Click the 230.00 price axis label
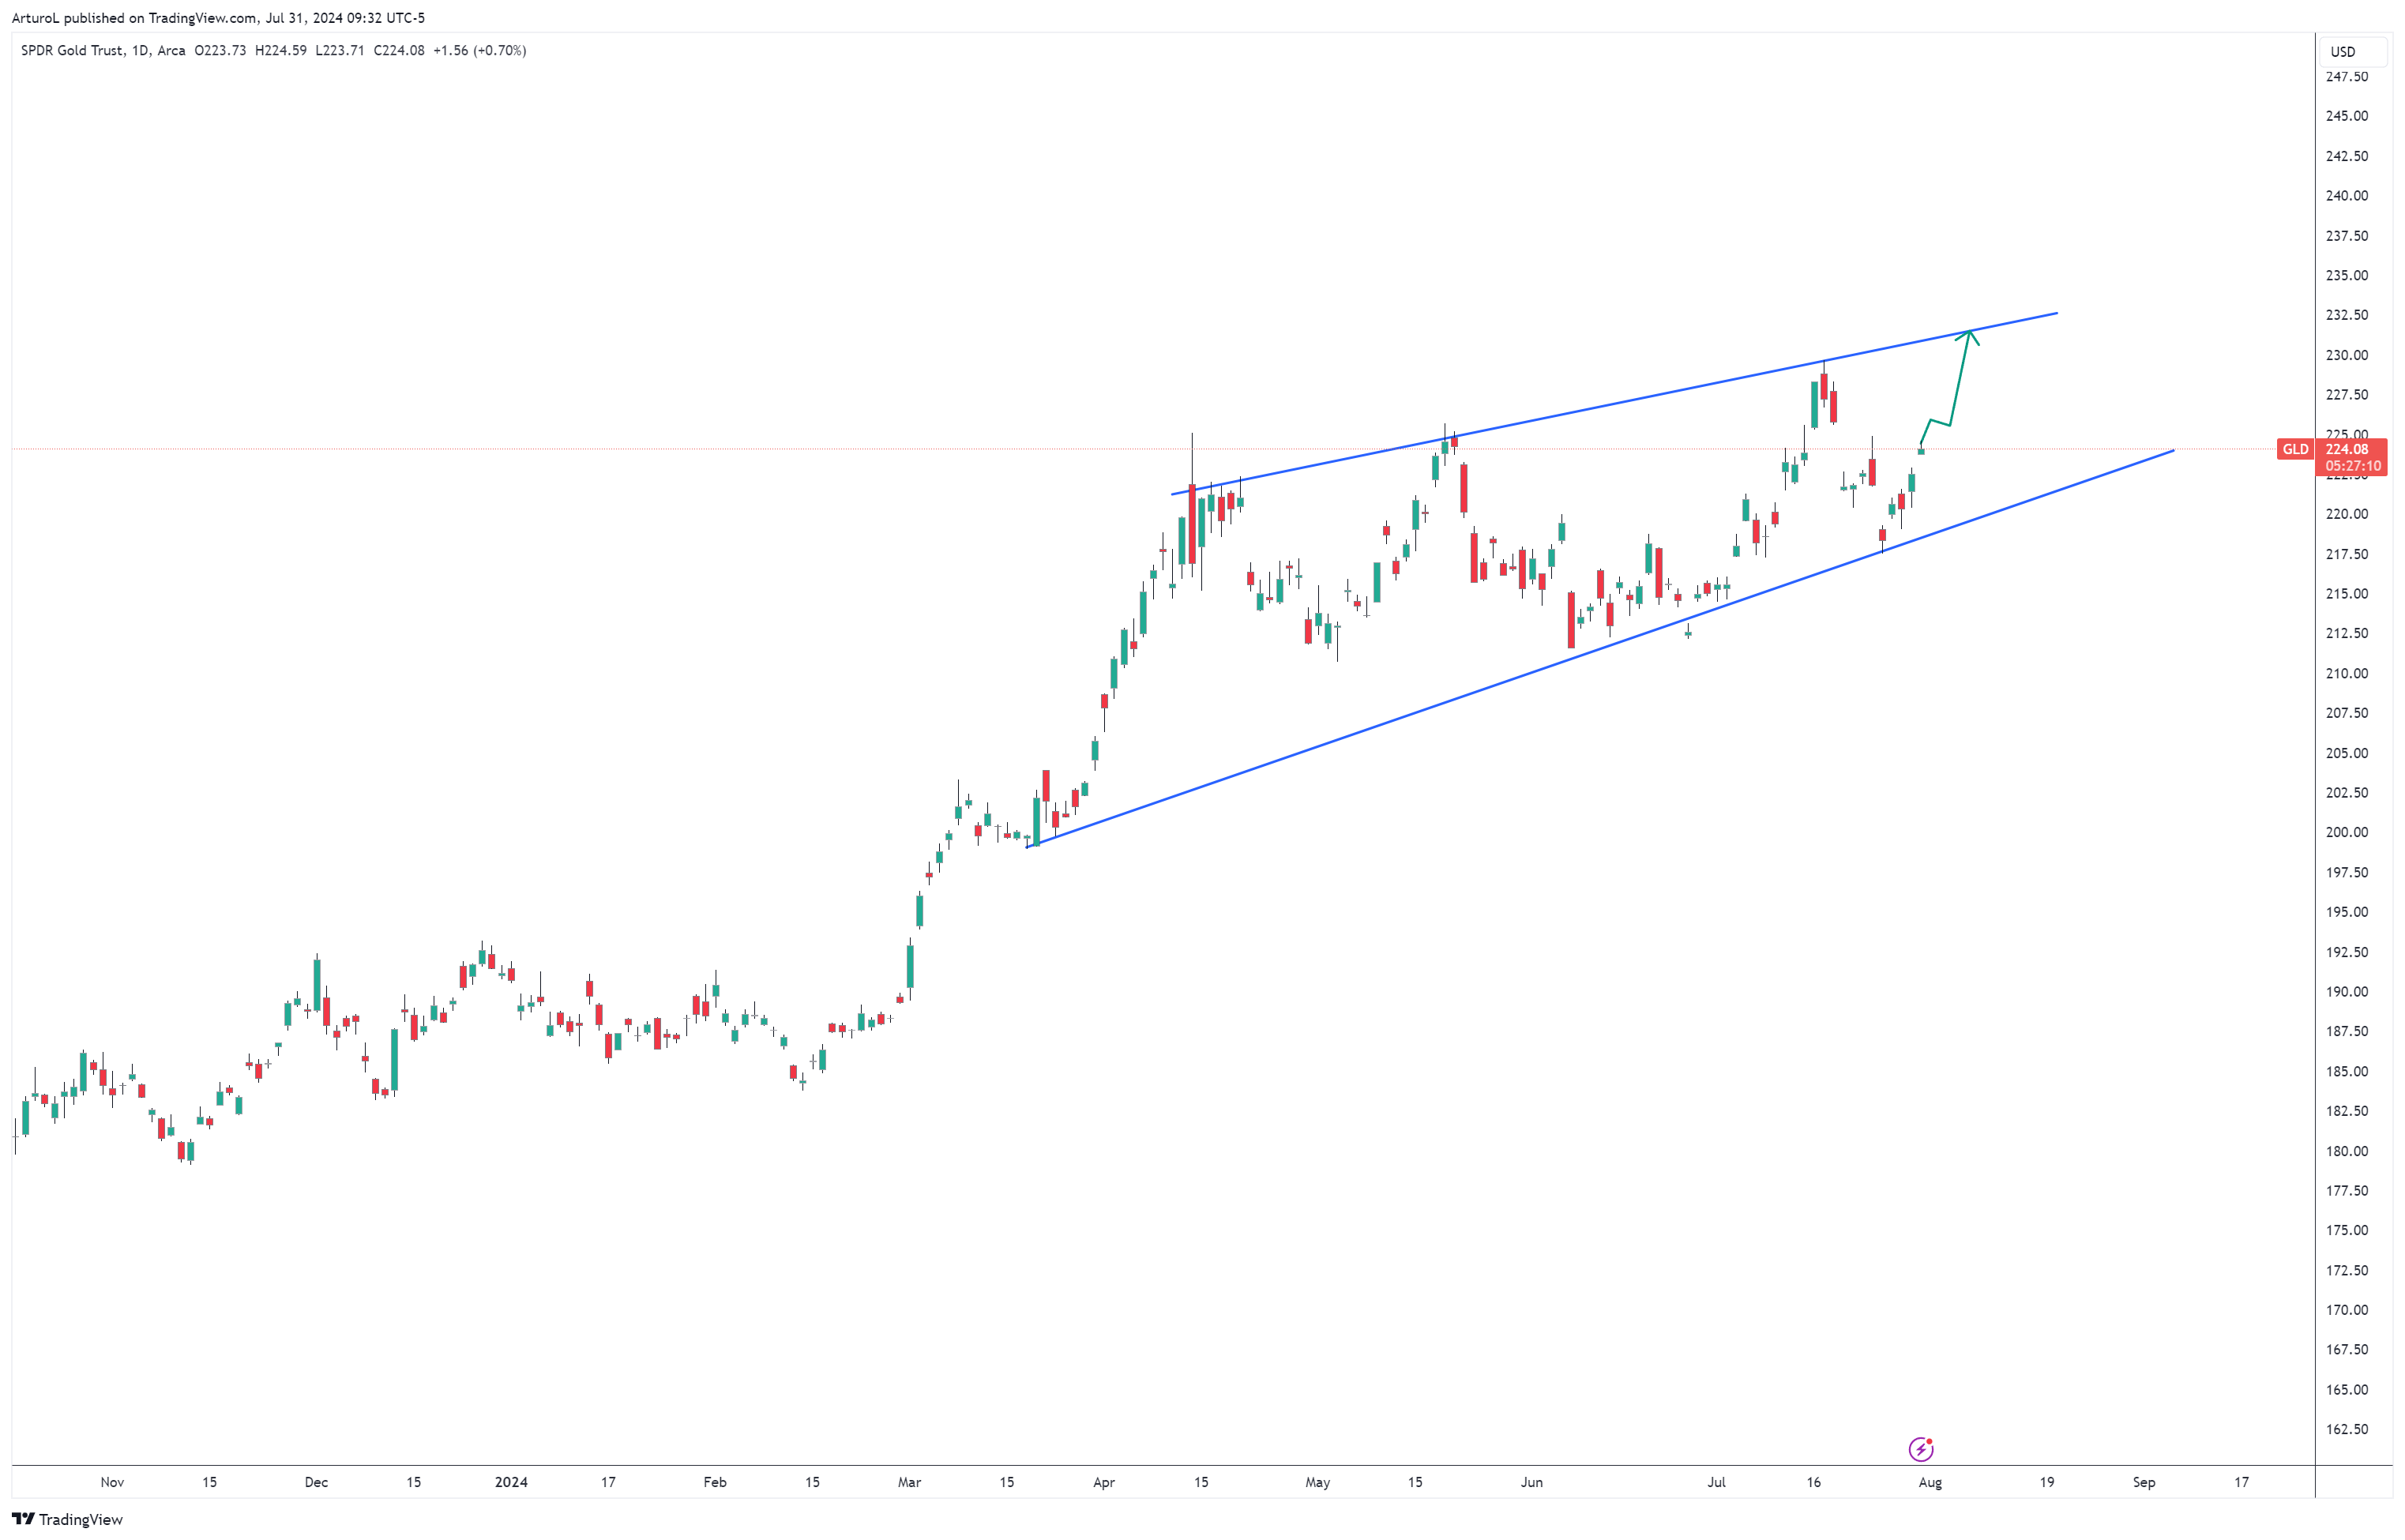 (2346, 355)
